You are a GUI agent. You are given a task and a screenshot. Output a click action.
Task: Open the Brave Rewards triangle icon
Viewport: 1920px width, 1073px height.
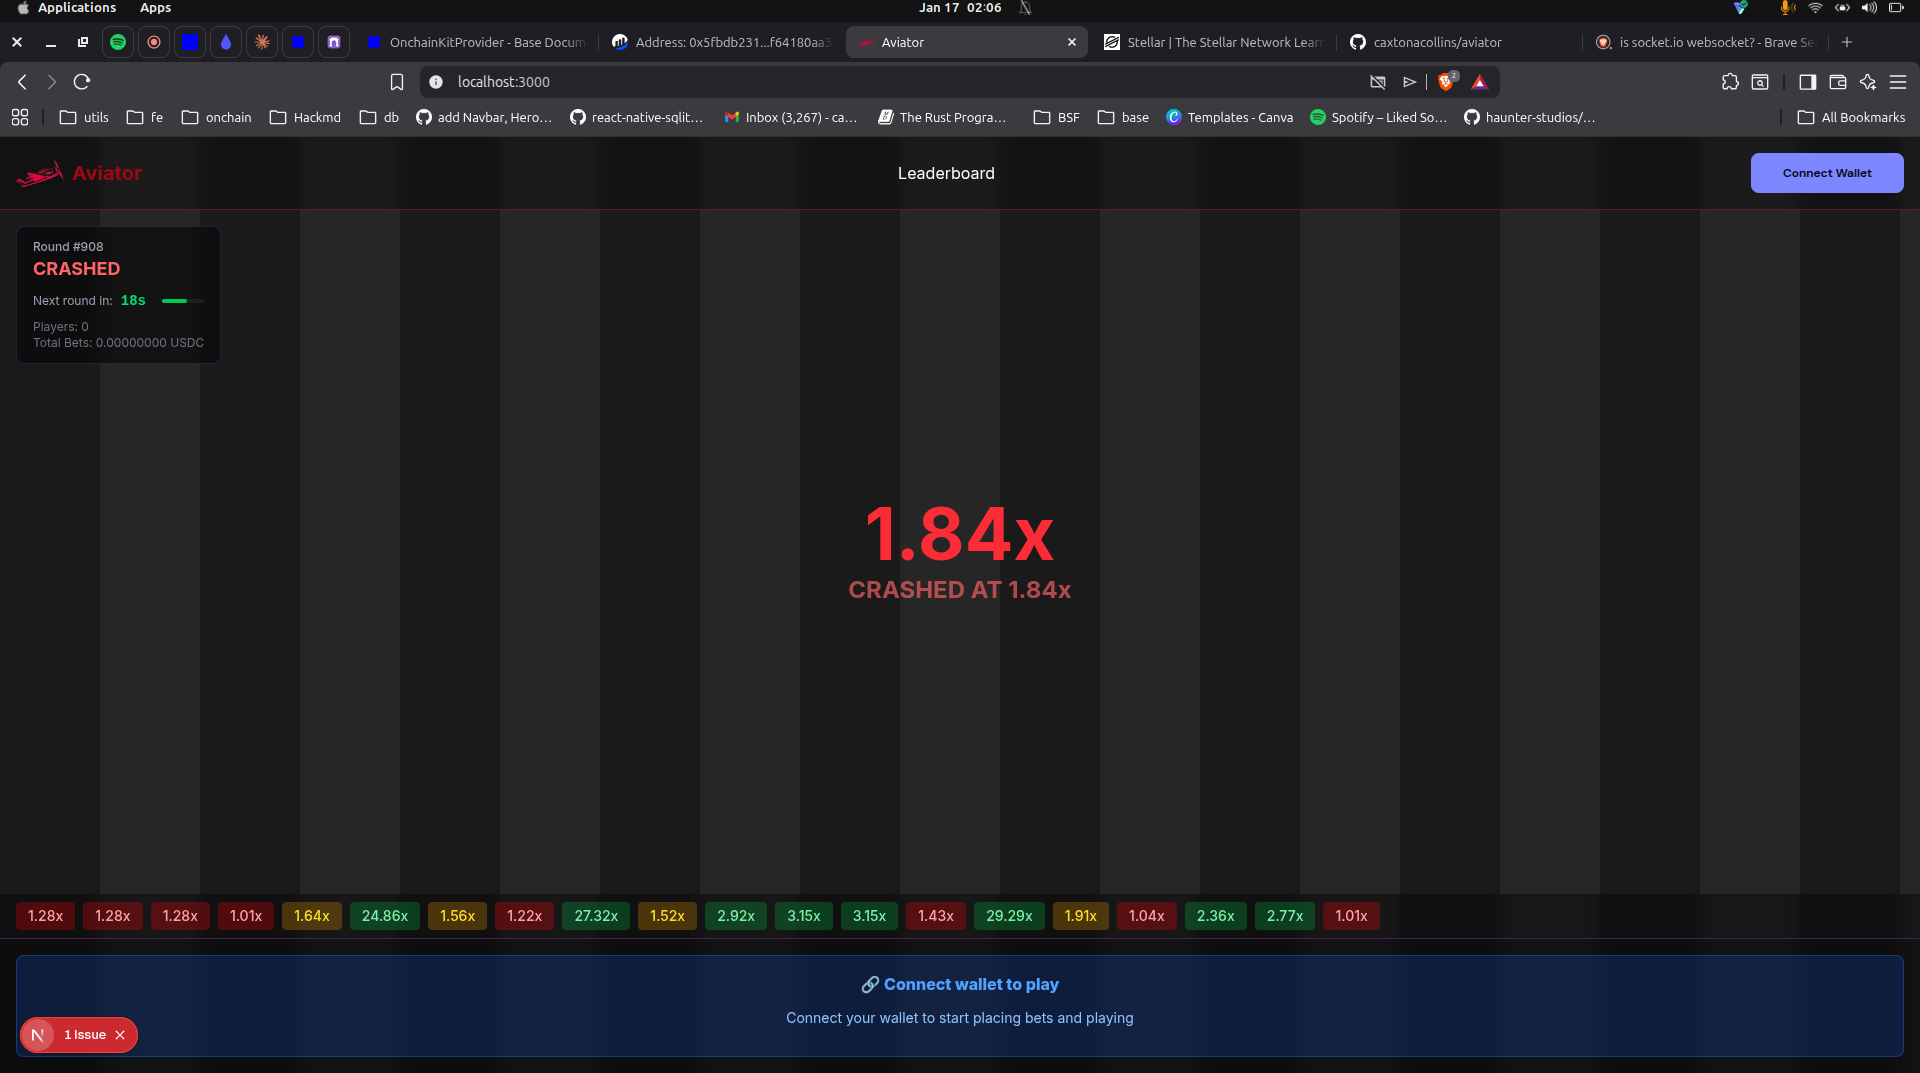pyautogui.click(x=1481, y=82)
